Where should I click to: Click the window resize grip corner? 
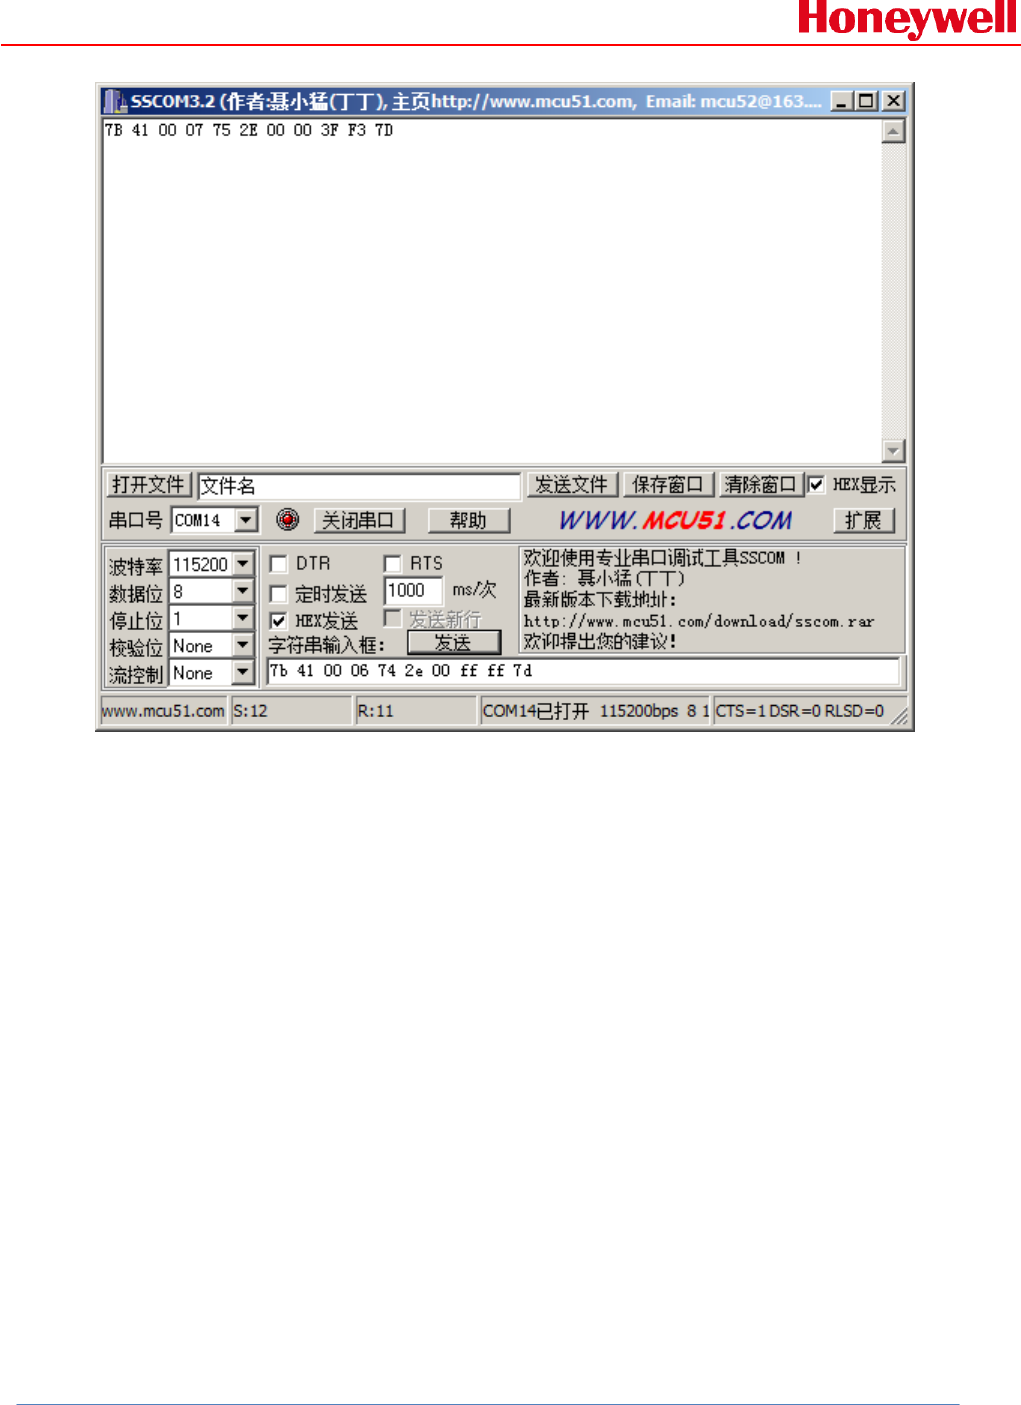[x=900, y=716]
